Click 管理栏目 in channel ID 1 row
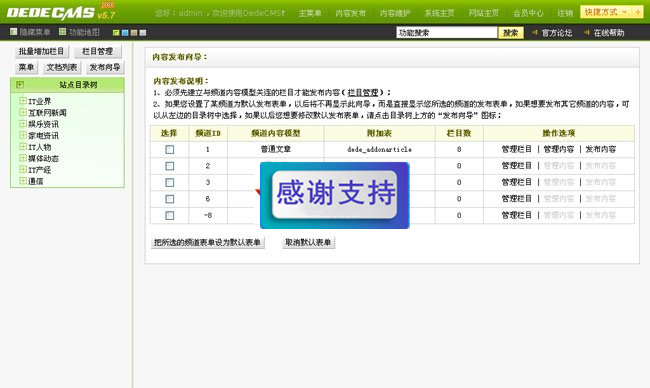The height and width of the screenshot is (388, 650). click(517, 149)
